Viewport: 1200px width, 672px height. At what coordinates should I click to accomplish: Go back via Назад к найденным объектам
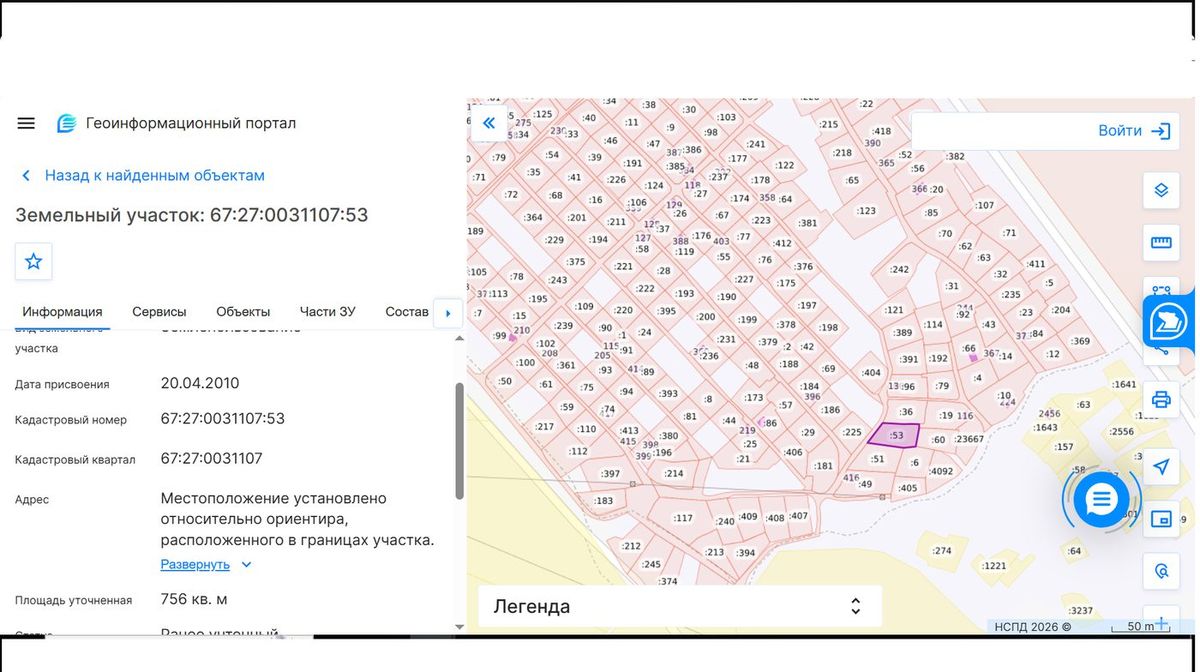(x=143, y=175)
